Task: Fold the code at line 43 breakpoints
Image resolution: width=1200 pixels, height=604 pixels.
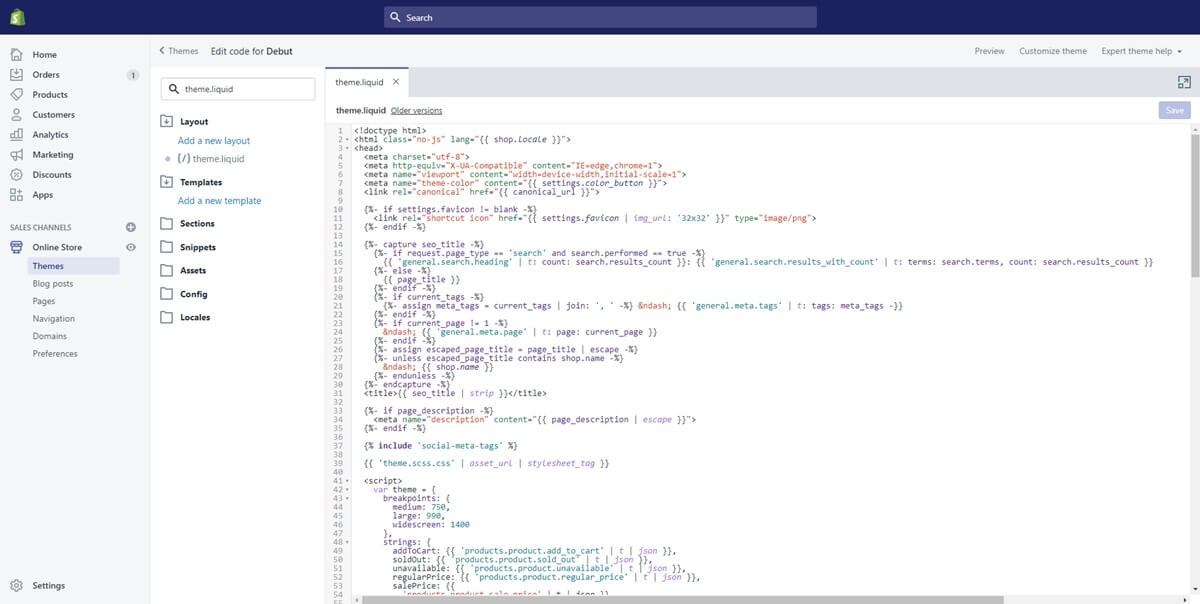Action: [x=348, y=497]
